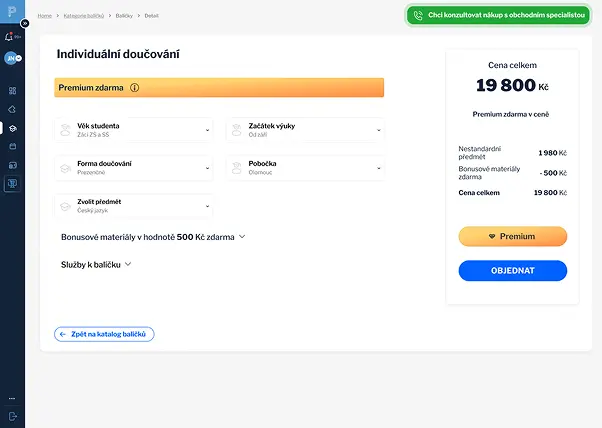Click the student icon in Věk studenta field

coord(66,130)
